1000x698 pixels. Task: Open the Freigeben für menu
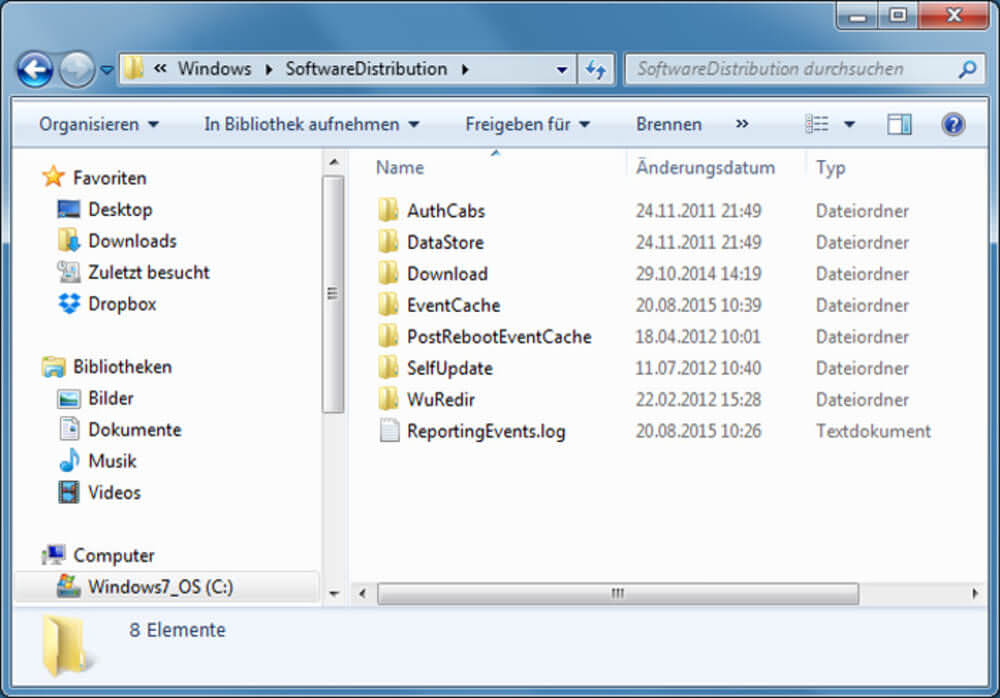coord(527,124)
